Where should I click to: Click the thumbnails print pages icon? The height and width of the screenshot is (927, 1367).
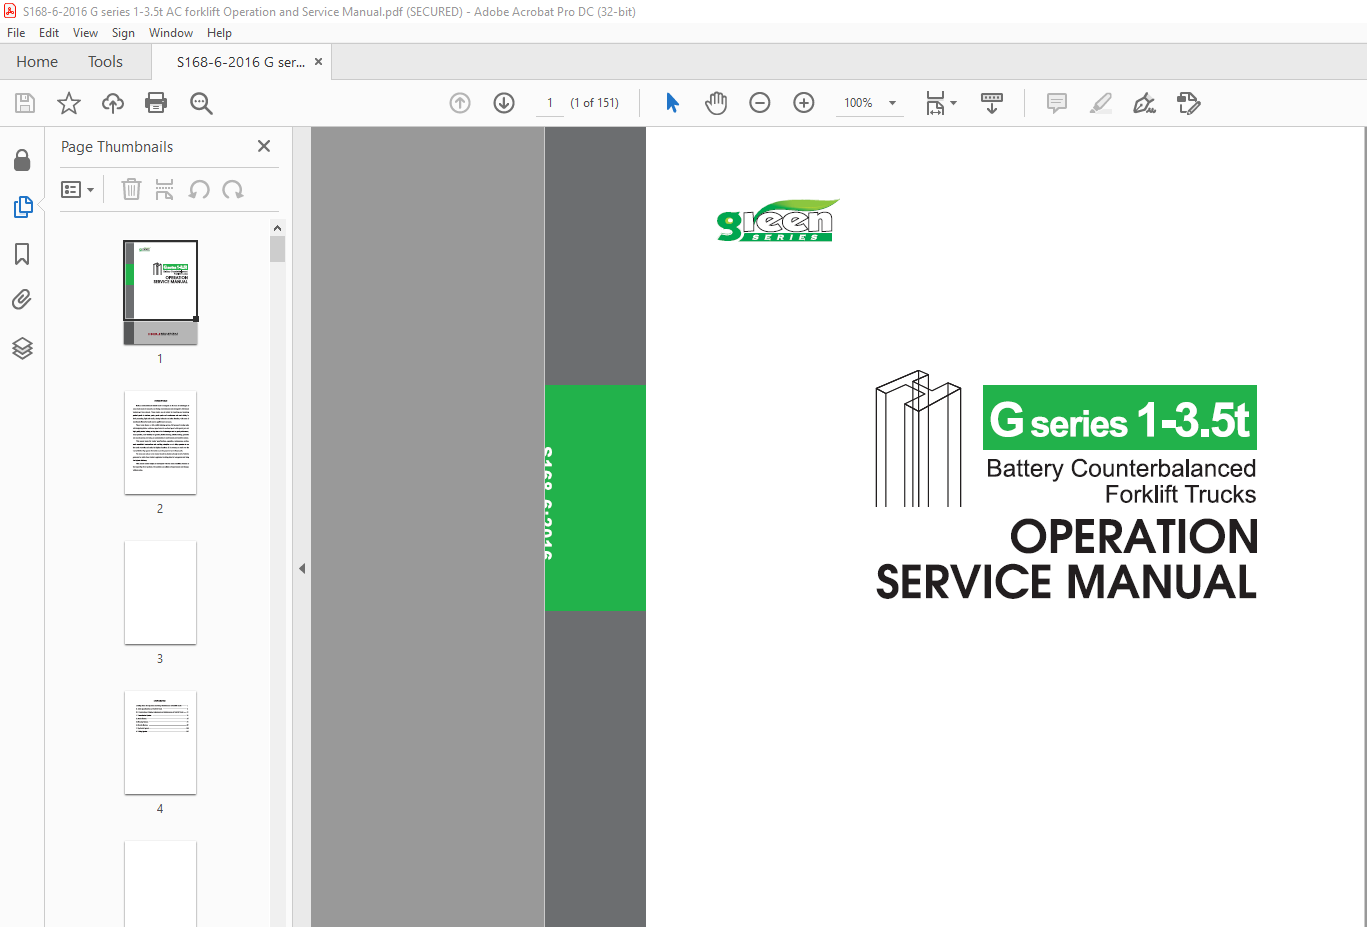tap(165, 189)
